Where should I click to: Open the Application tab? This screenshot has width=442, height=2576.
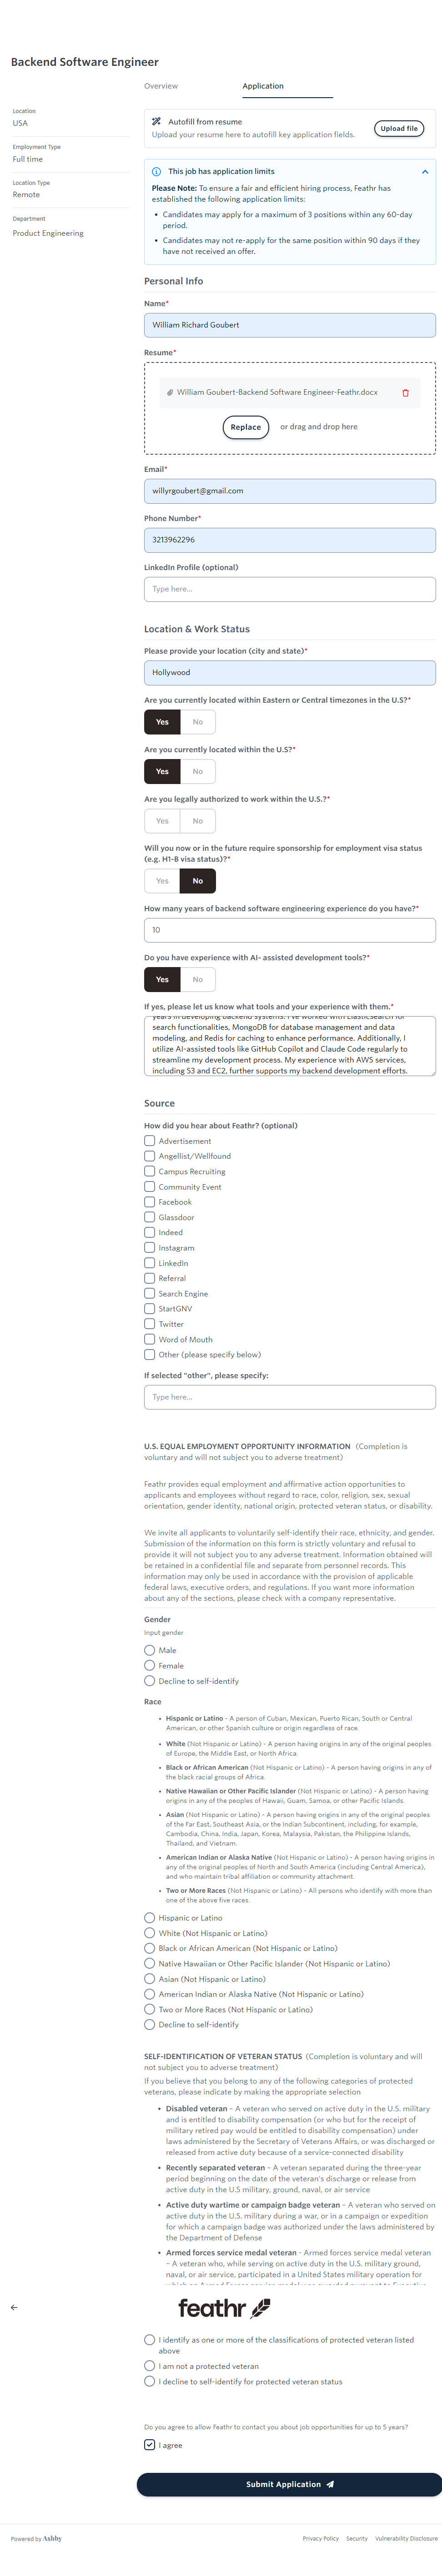point(263,86)
